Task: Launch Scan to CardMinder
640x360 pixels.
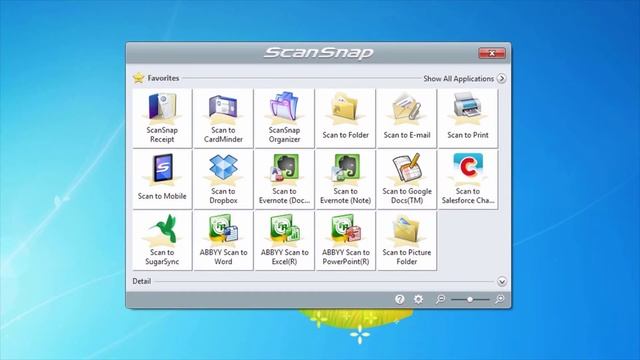Action: 223,118
